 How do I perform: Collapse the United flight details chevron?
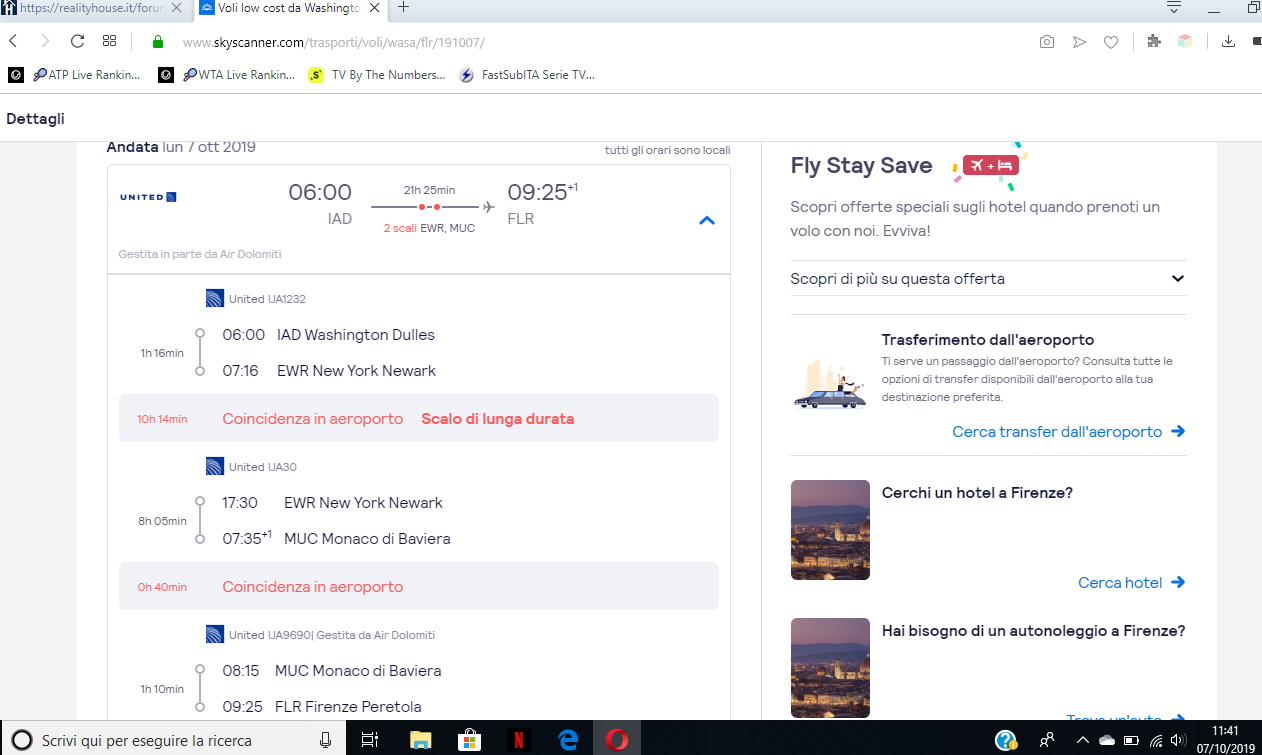706,220
